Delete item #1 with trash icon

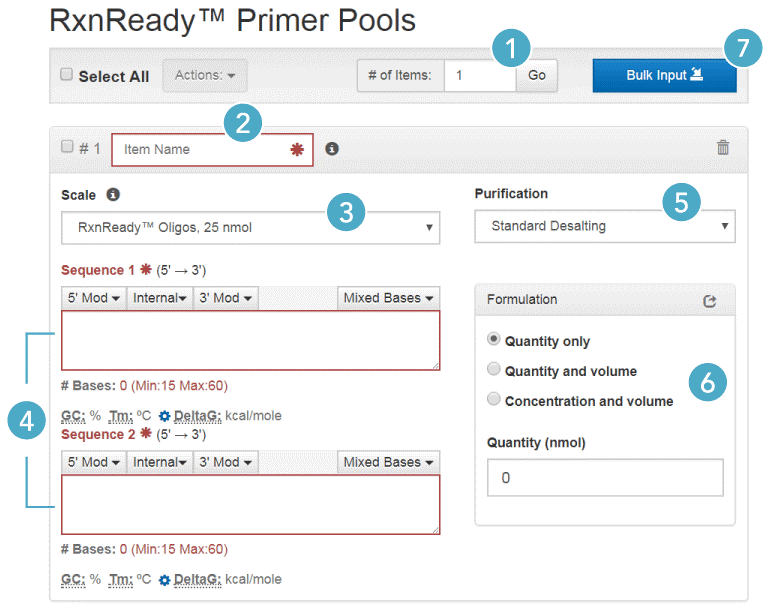pos(723,147)
